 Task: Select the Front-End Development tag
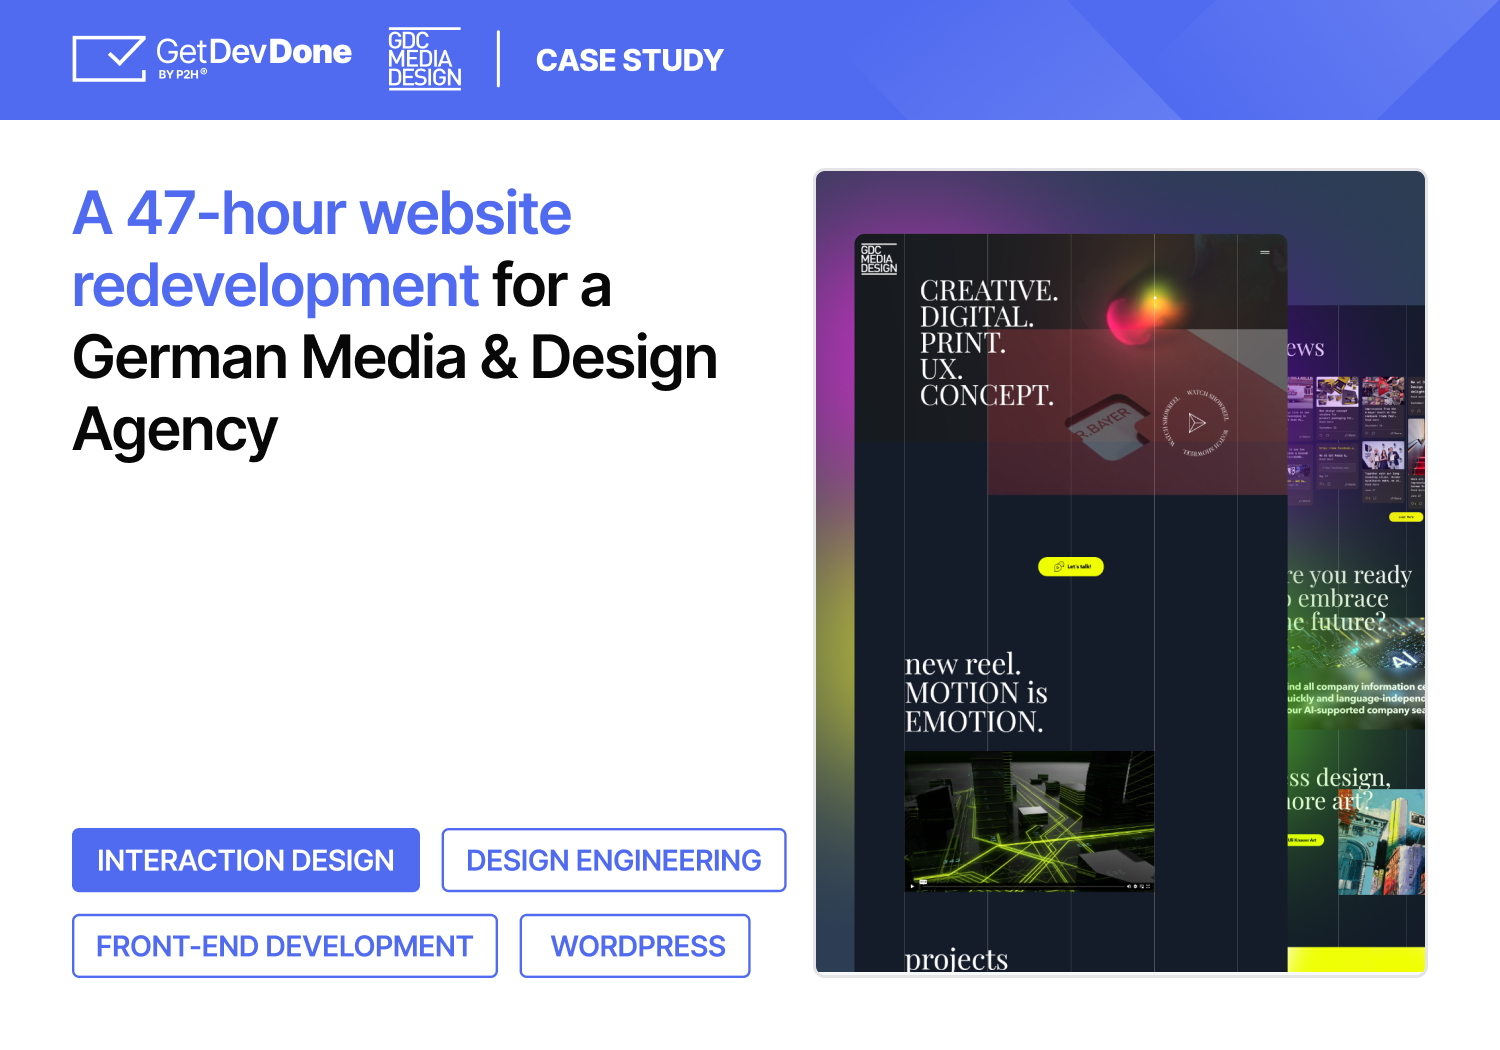pos(284,946)
